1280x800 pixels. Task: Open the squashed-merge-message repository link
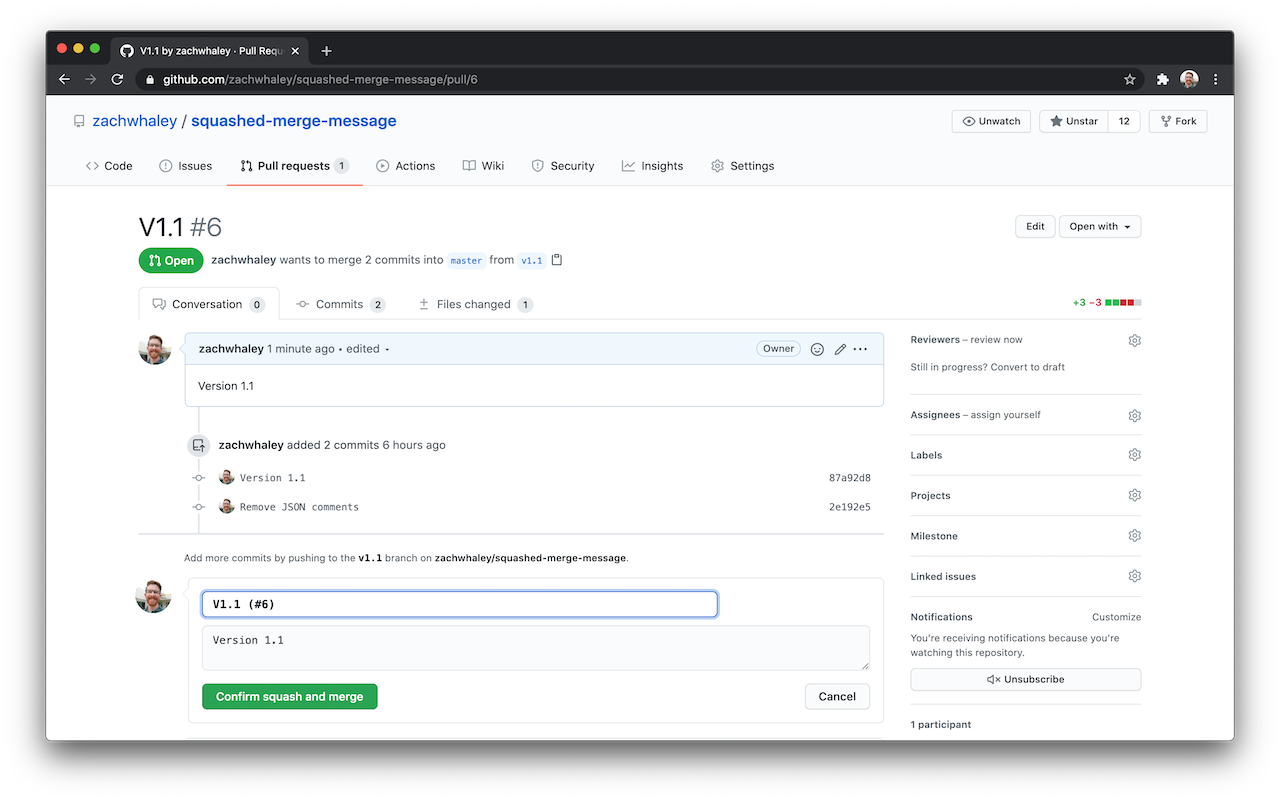click(294, 121)
